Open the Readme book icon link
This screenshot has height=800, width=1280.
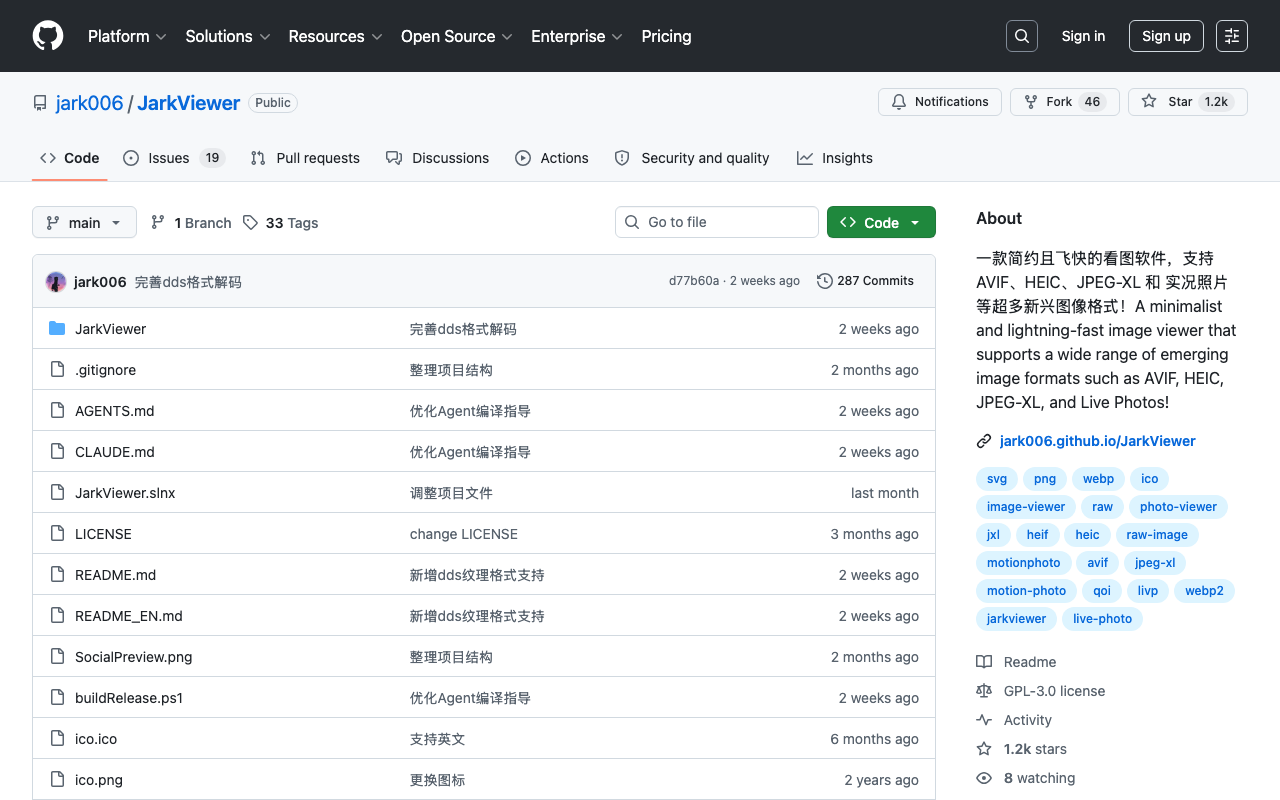point(984,662)
